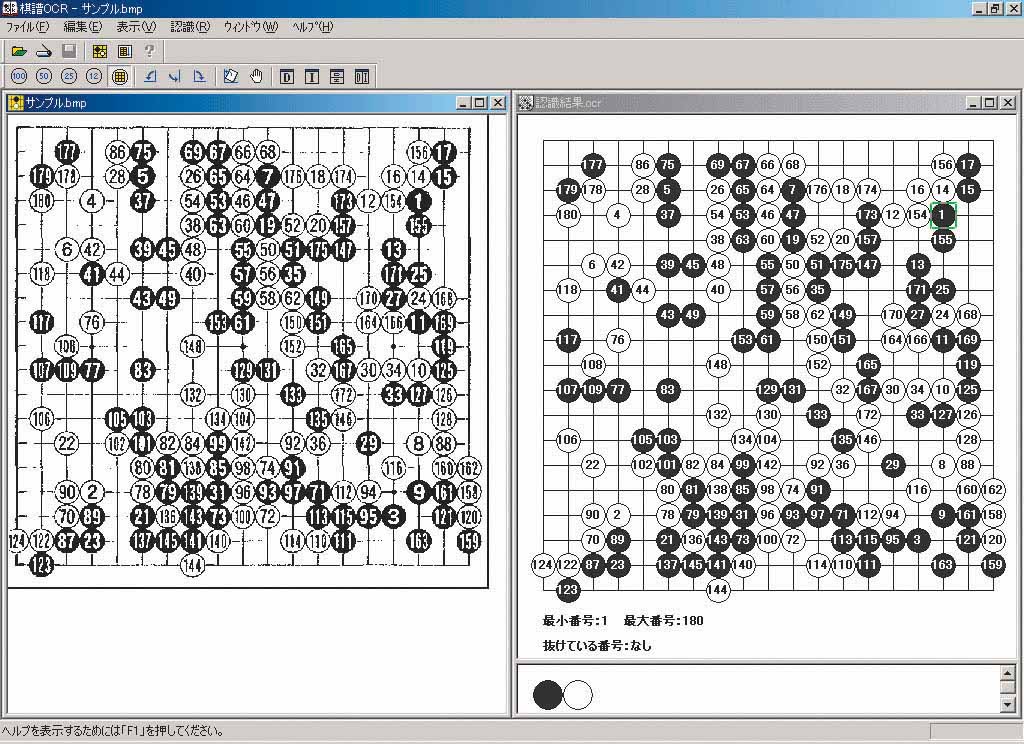Image resolution: width=1024 pixels, height=744 pixels.
Task: Rotate image right with the arrow icon
Action: pos(199,76)
